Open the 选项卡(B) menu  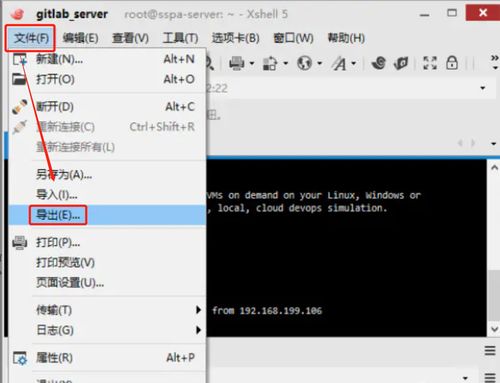click(235, 38)
